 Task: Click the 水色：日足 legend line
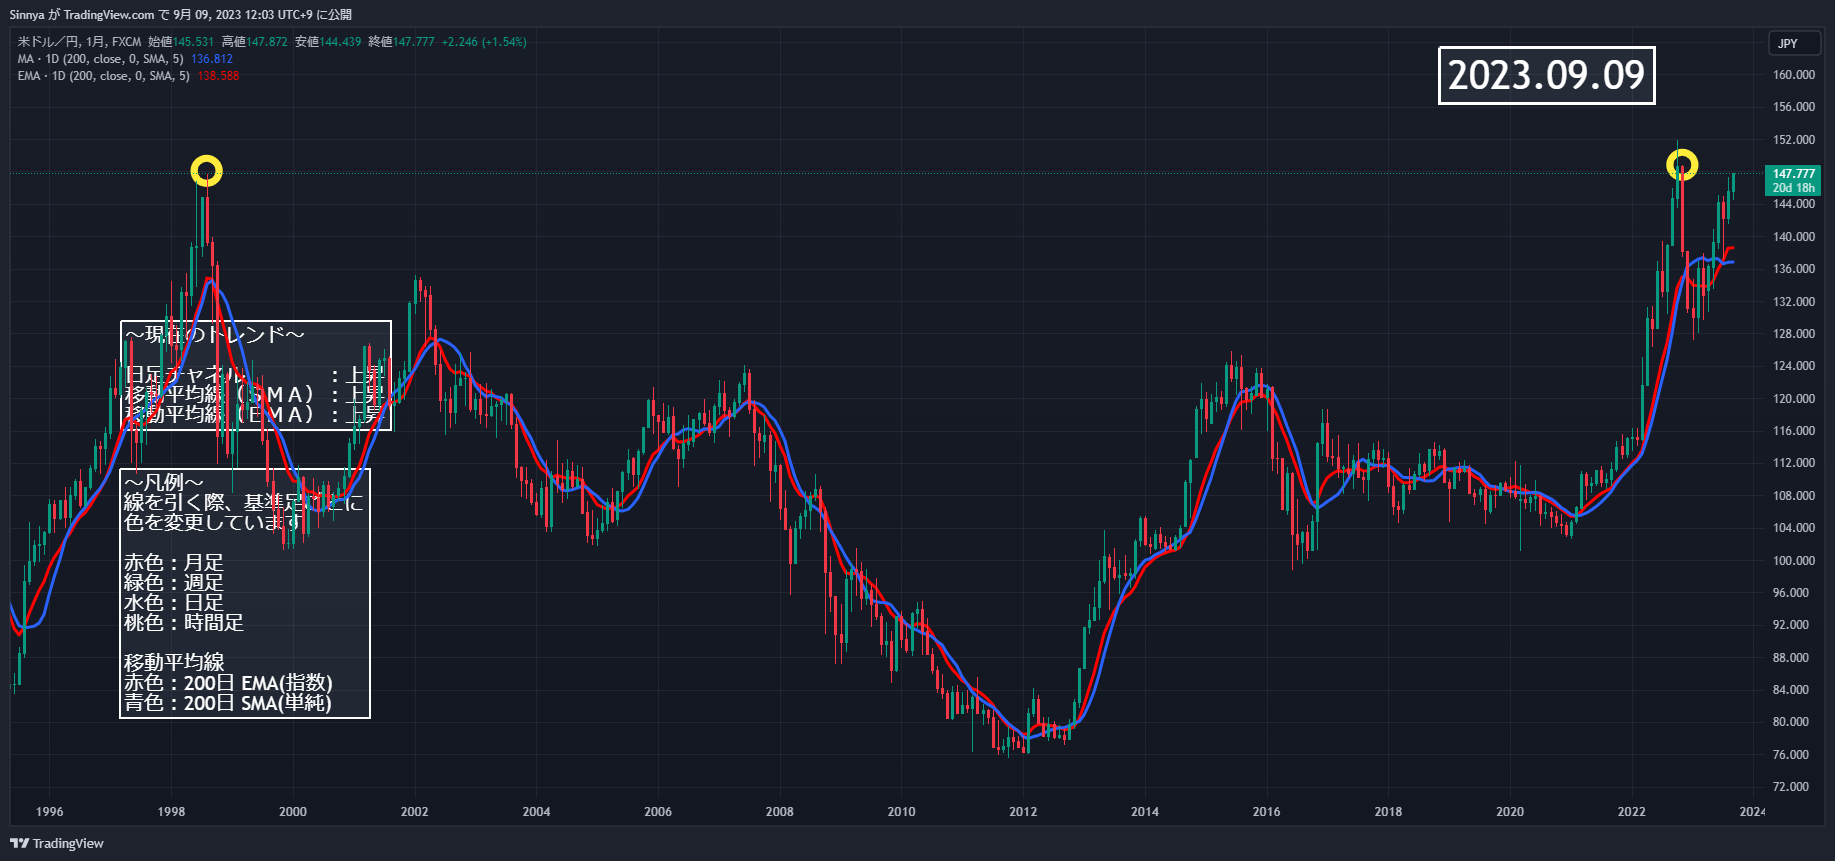click(x=174, y=603)
